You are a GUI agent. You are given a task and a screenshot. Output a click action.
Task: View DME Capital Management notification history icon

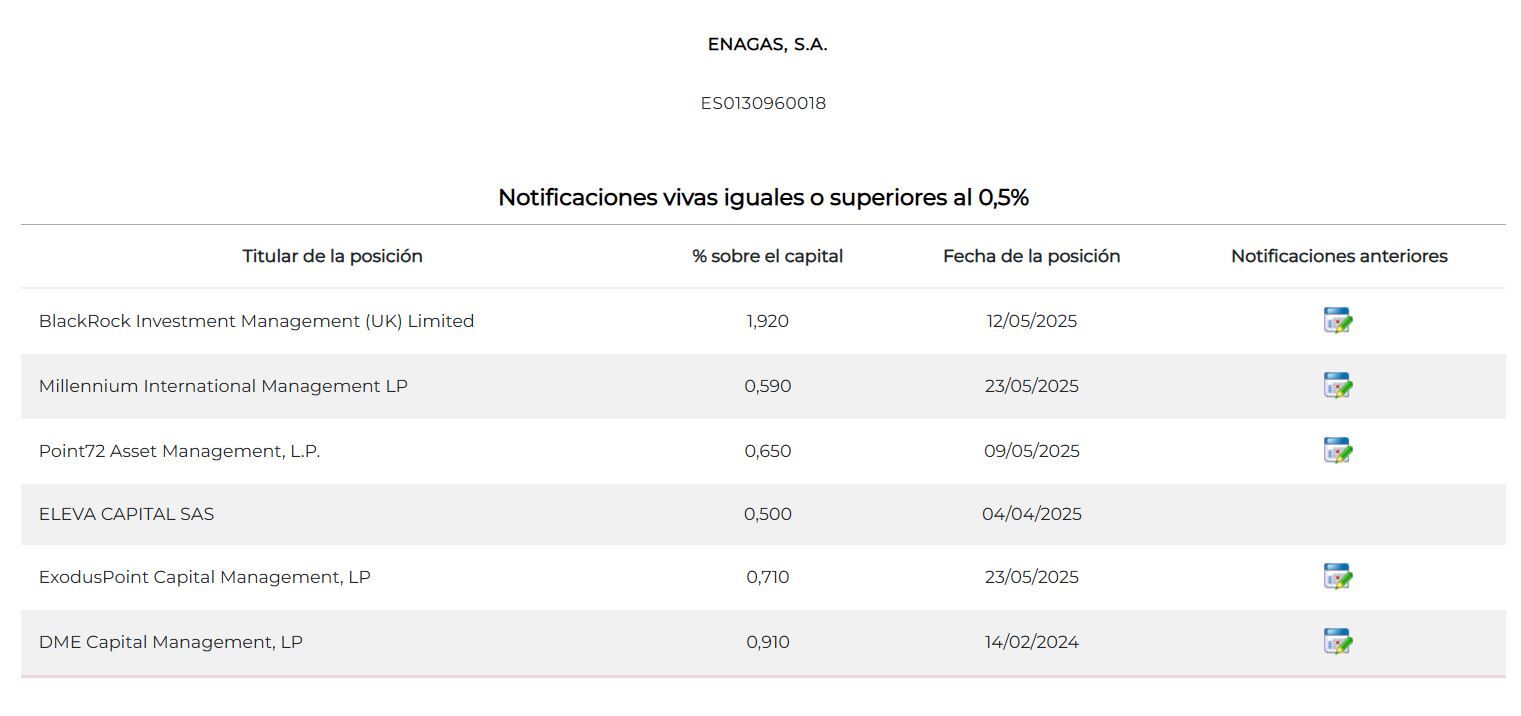pos(1337,642)
